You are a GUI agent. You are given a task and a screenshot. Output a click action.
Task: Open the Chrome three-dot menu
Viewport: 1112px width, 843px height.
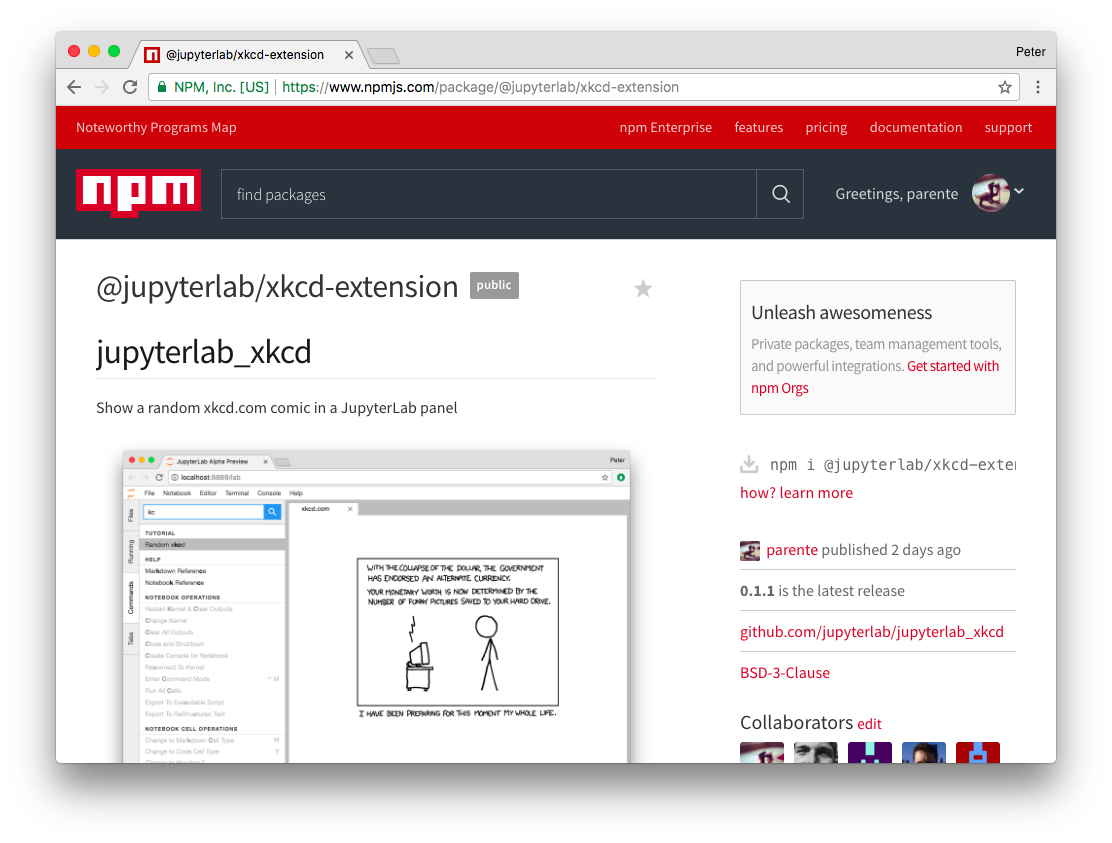(x=1038, y=87)
